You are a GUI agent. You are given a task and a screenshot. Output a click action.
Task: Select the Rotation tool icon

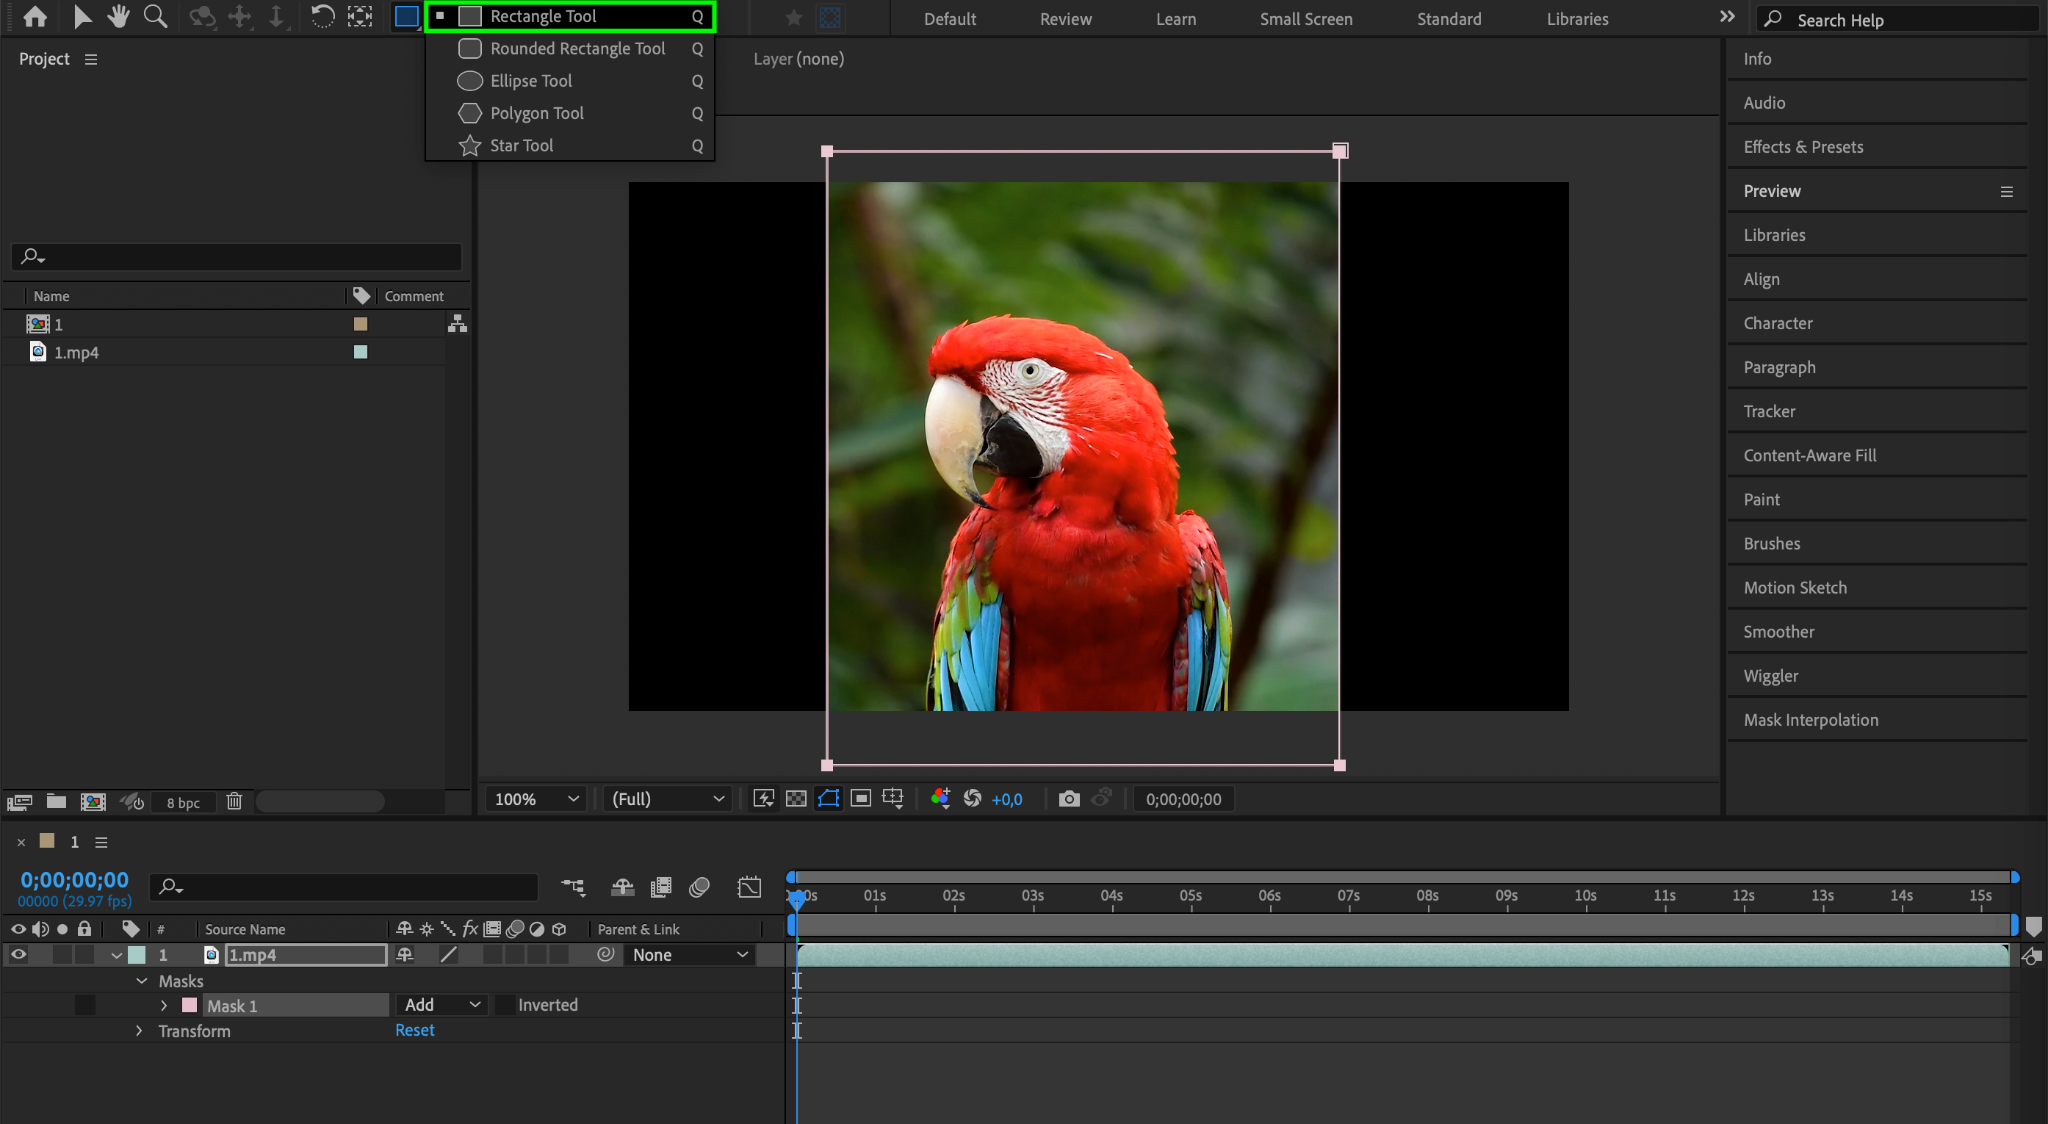[x=322, y=16]
